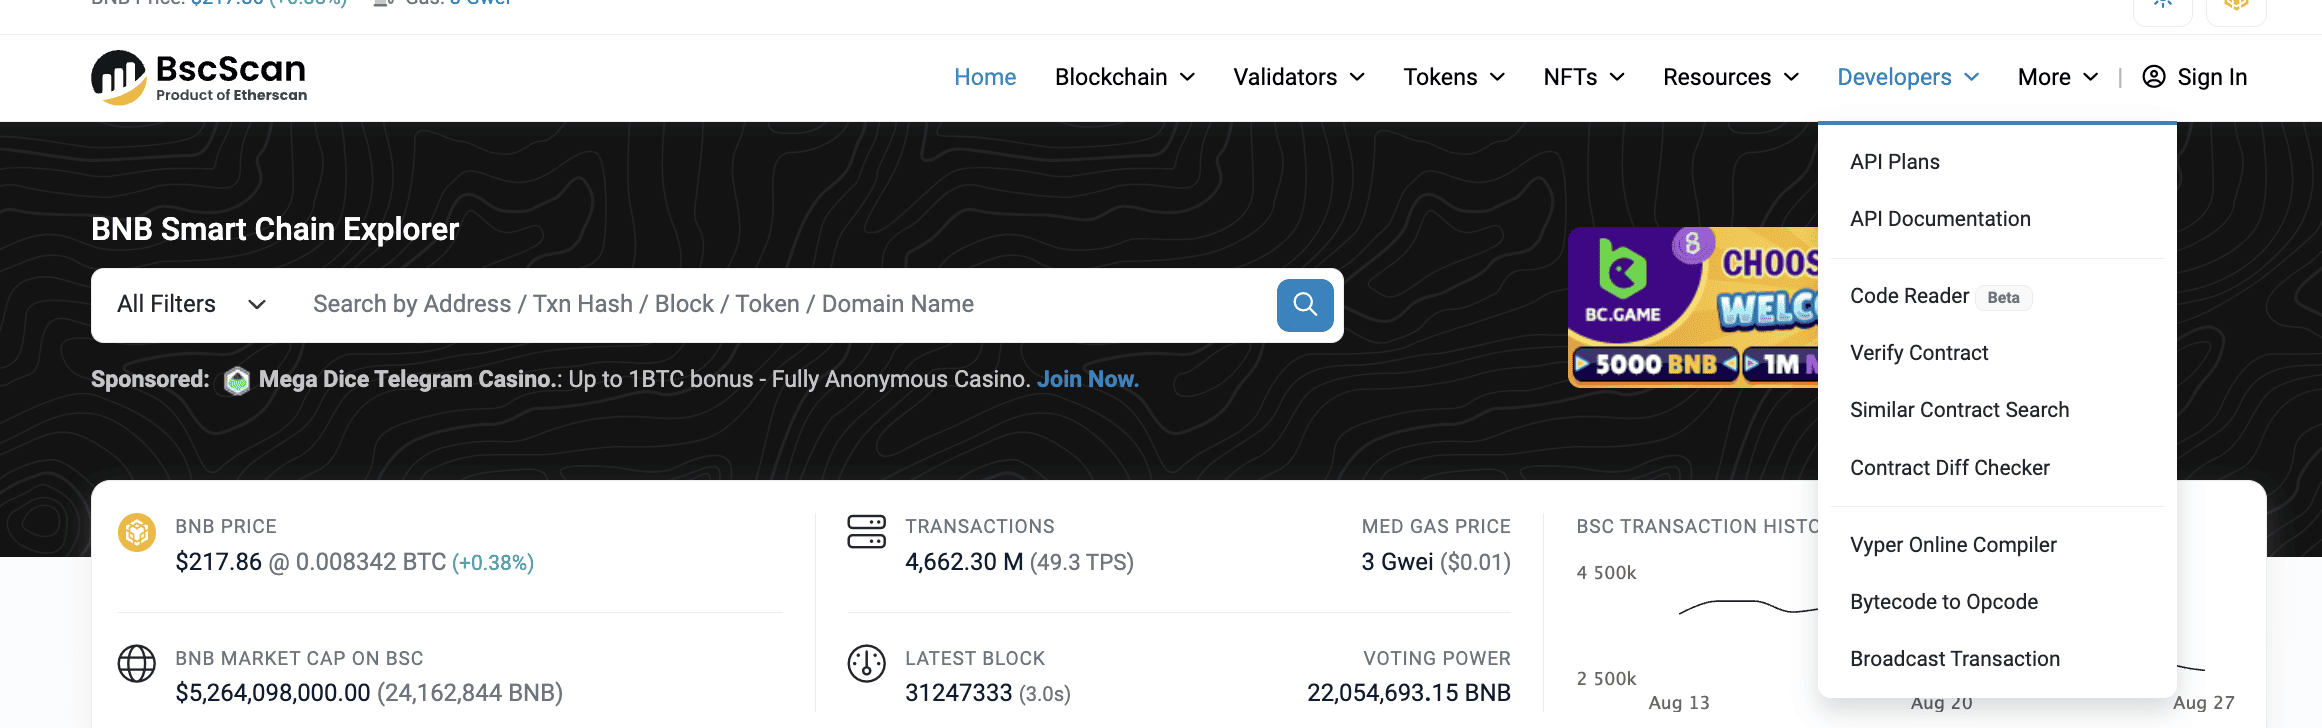Screen dimensions: 2322x728
Task: Open Contract Diff Checker
Action: [x=1950, y=468]
